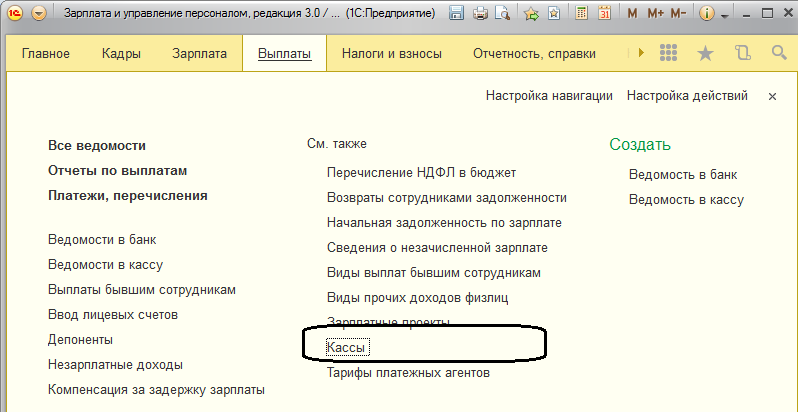Open Сведения о незачисленной зарплате
This screenshot has width=798, height=412.
(437, 248)
